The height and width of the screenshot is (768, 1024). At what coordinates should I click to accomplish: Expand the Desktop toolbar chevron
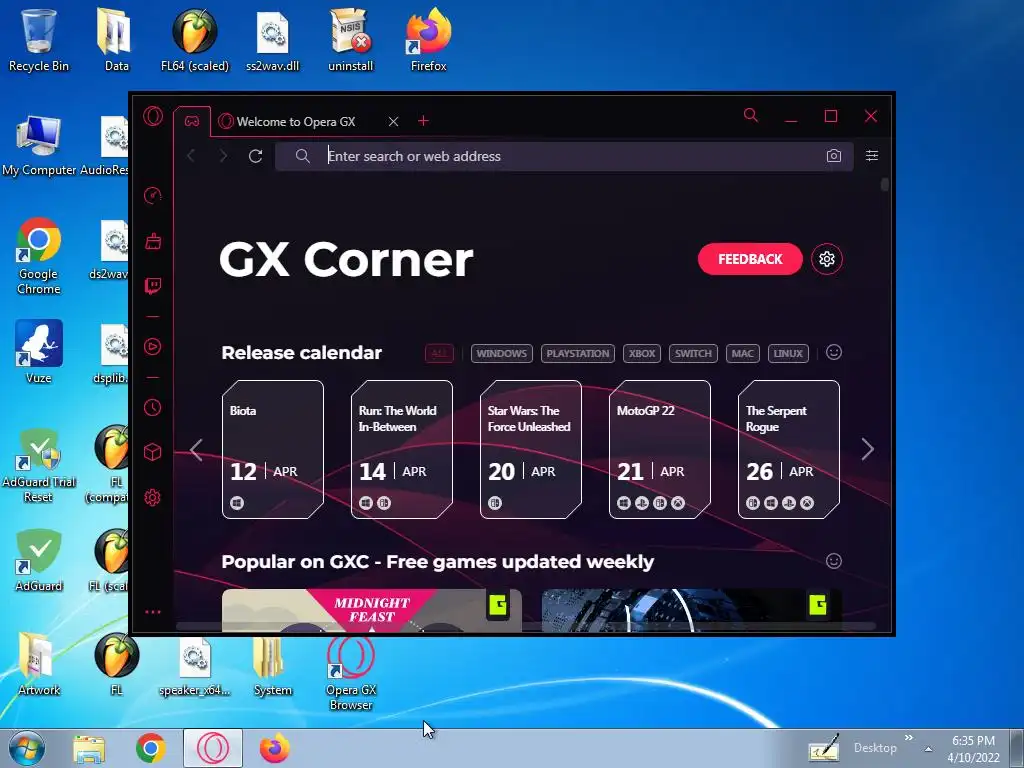coord(908,738)
